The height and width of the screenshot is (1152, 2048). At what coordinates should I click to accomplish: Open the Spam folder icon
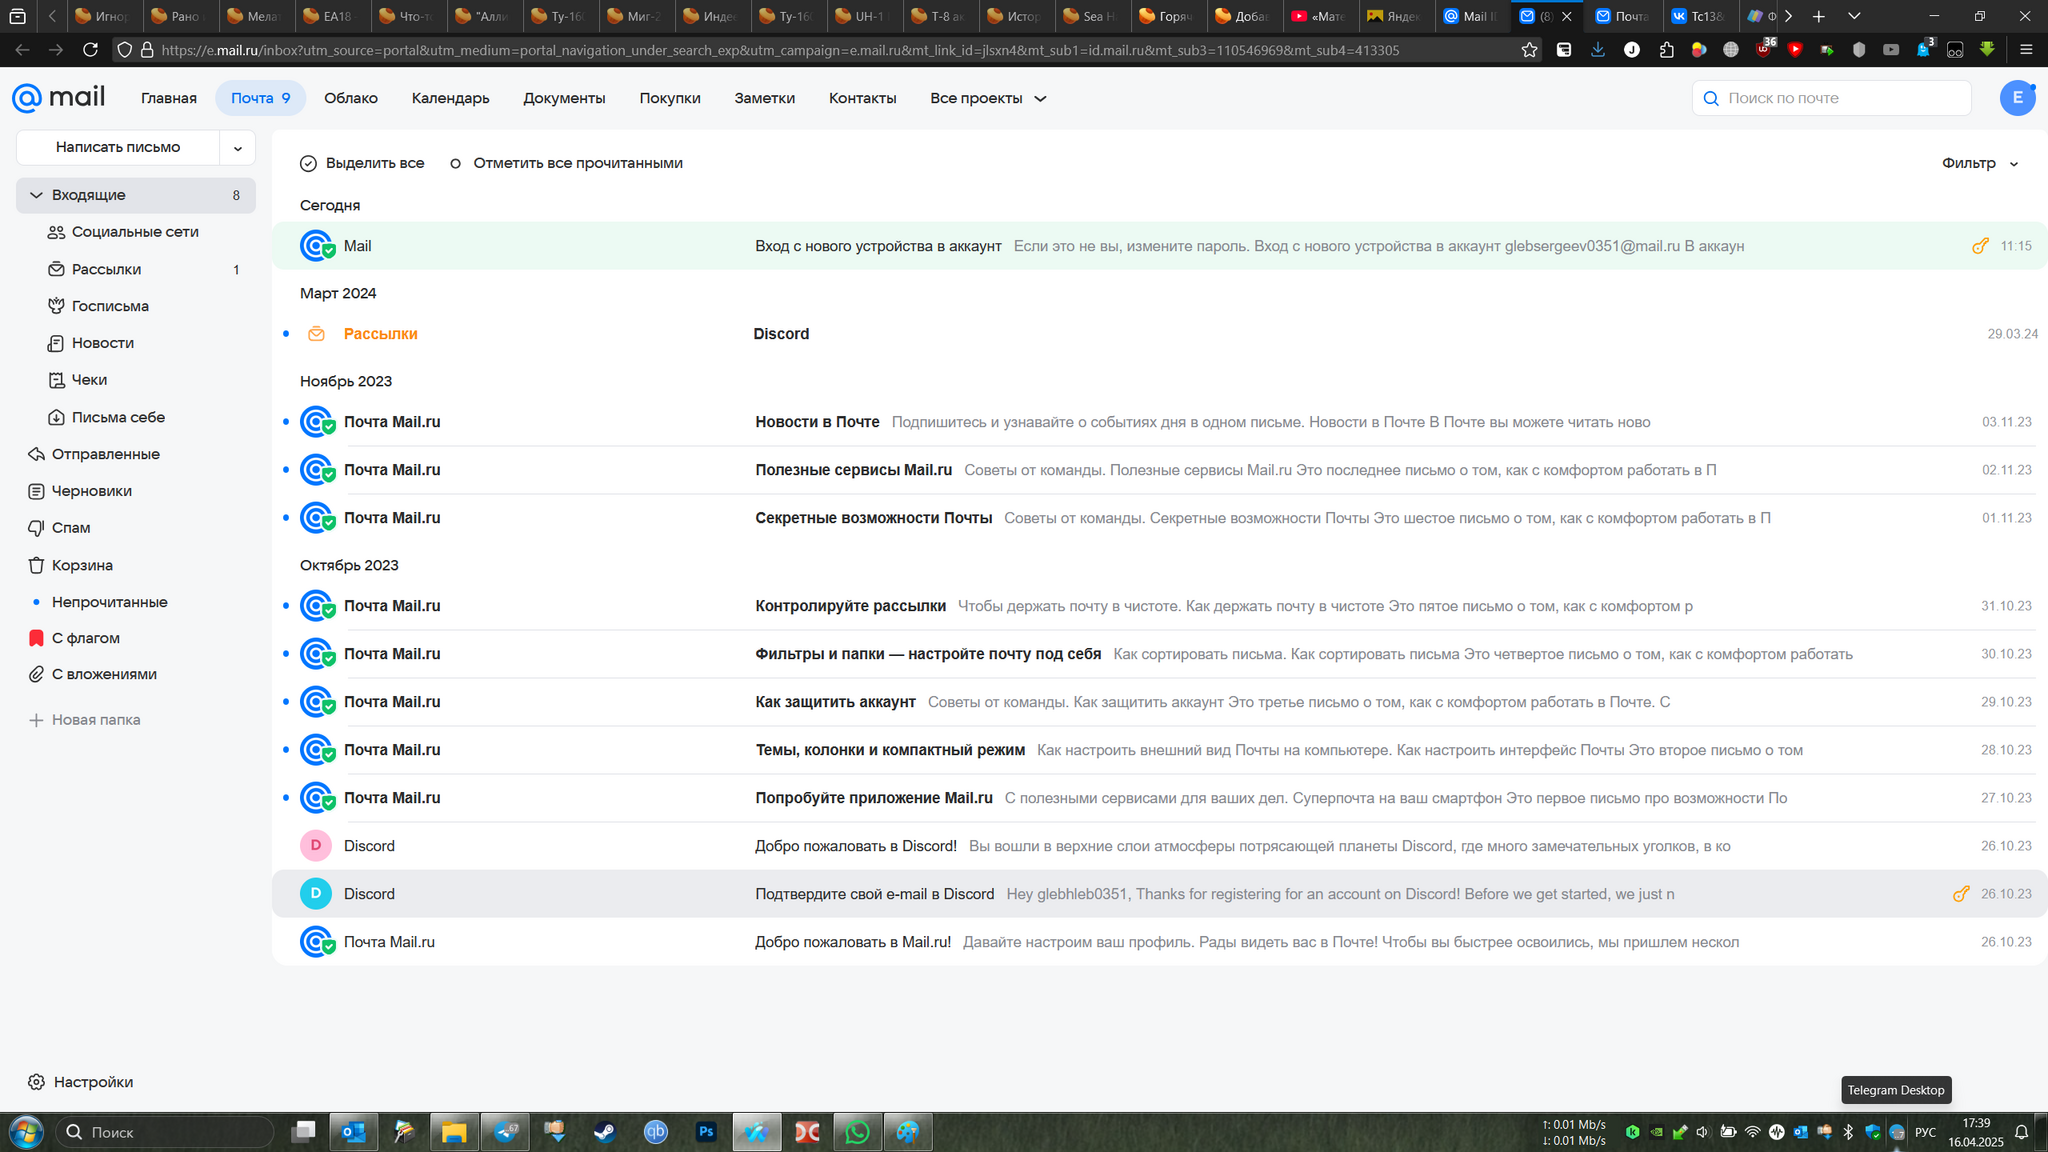[36, 528]
